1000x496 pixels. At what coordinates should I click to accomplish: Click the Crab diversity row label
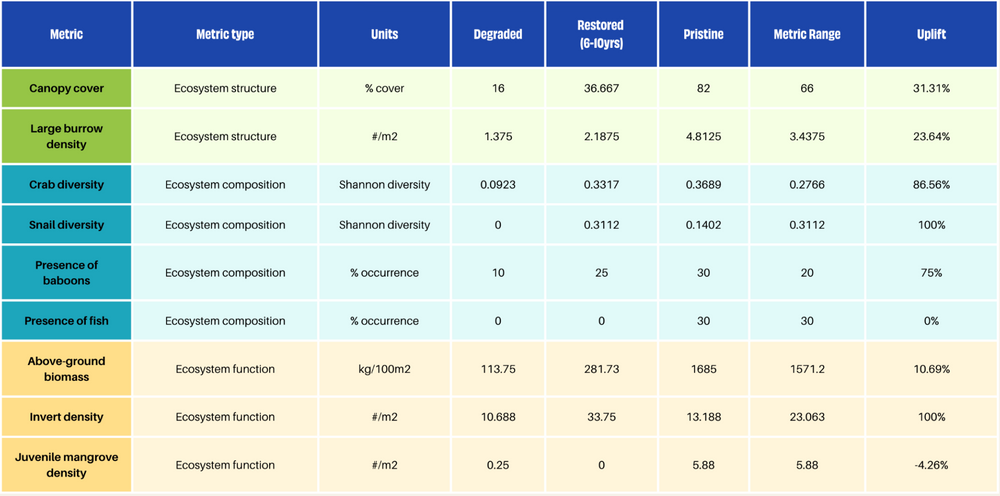pyautogui.click(x=66, y=185)
